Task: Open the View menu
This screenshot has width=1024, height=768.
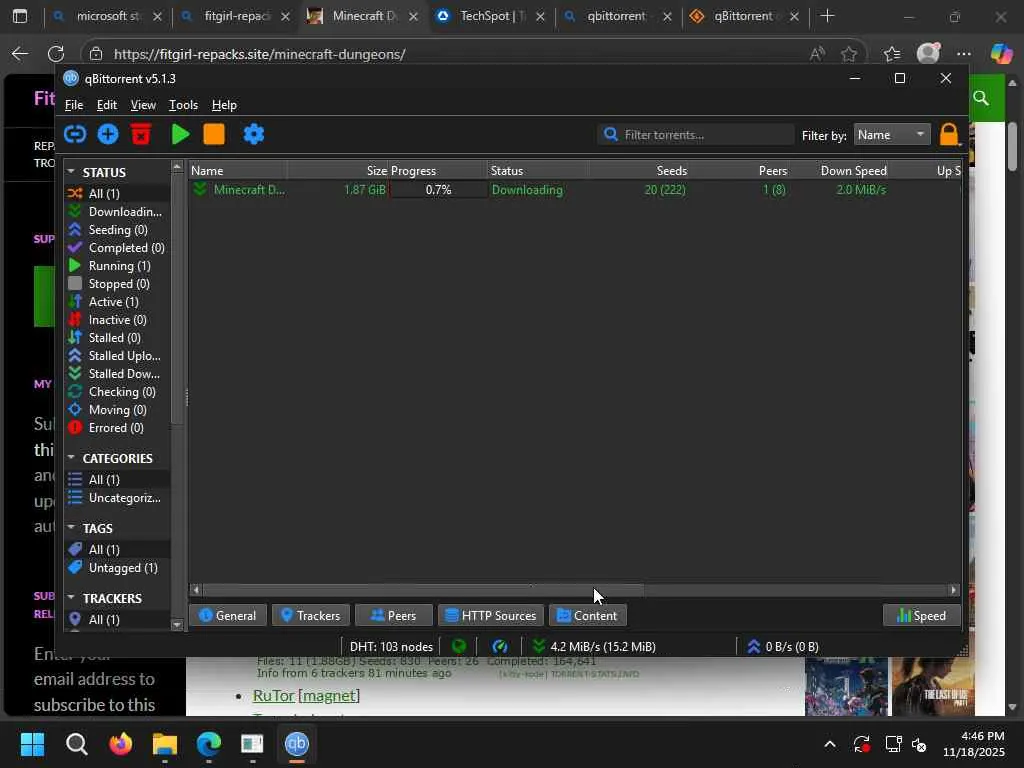Action: coord(143,104)
